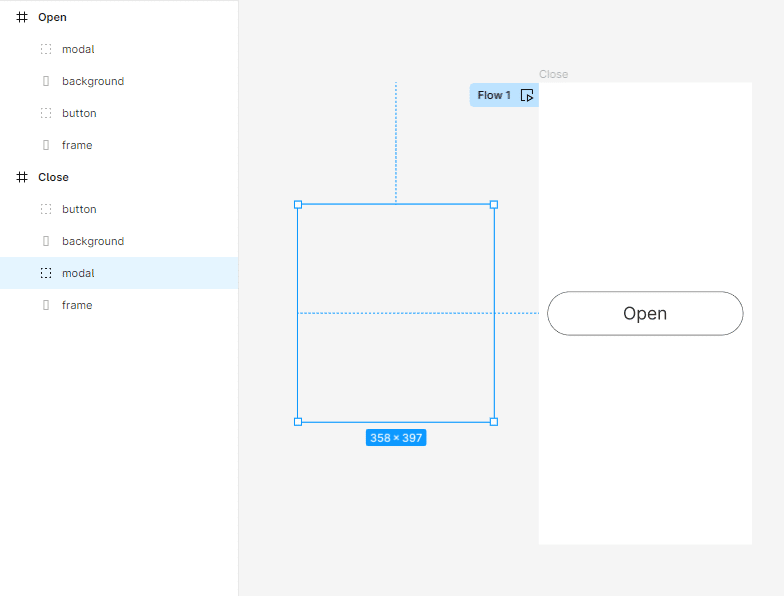Click the Flow 1 starting point label
Image resolution: width=784 pixels, height=596 pixels.
click(x=494, y=95)
